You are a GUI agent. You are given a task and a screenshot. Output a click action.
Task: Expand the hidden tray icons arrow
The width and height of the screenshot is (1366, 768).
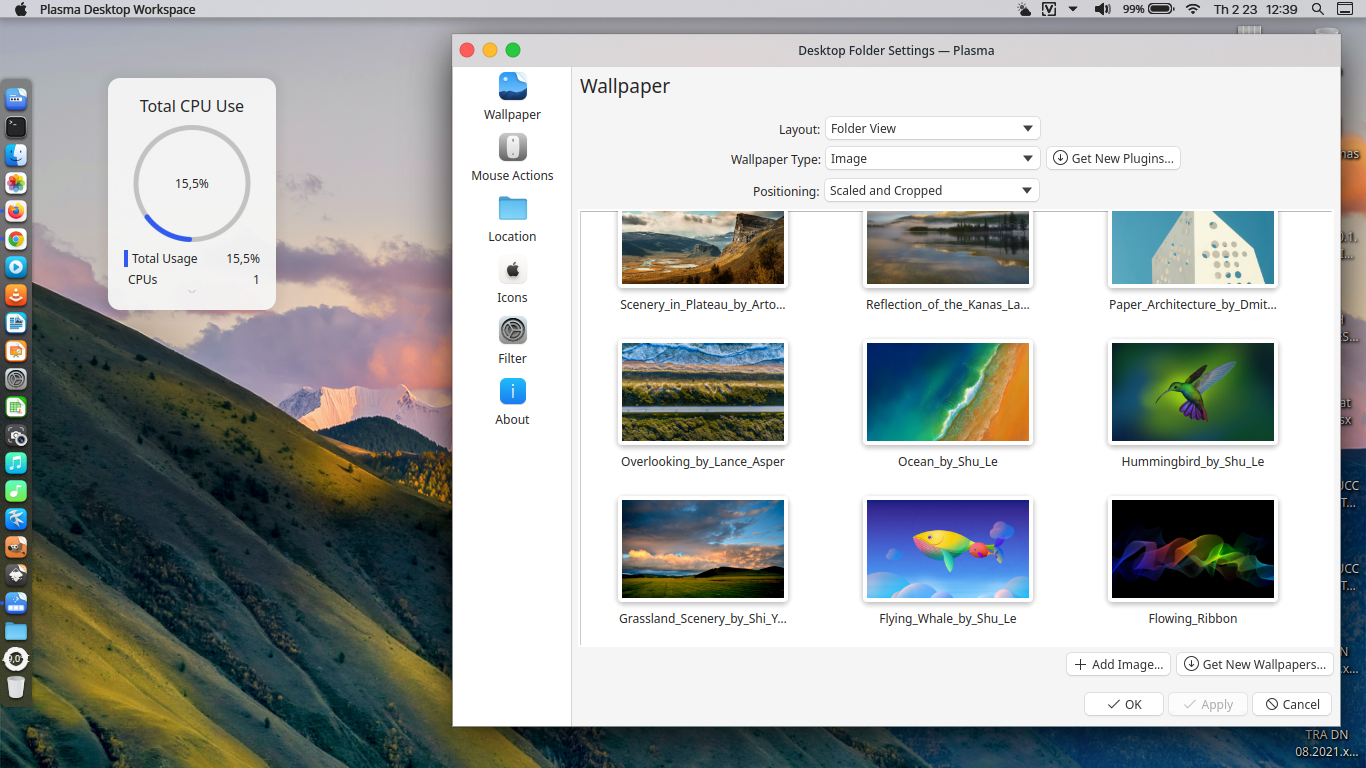point(1073,9)
